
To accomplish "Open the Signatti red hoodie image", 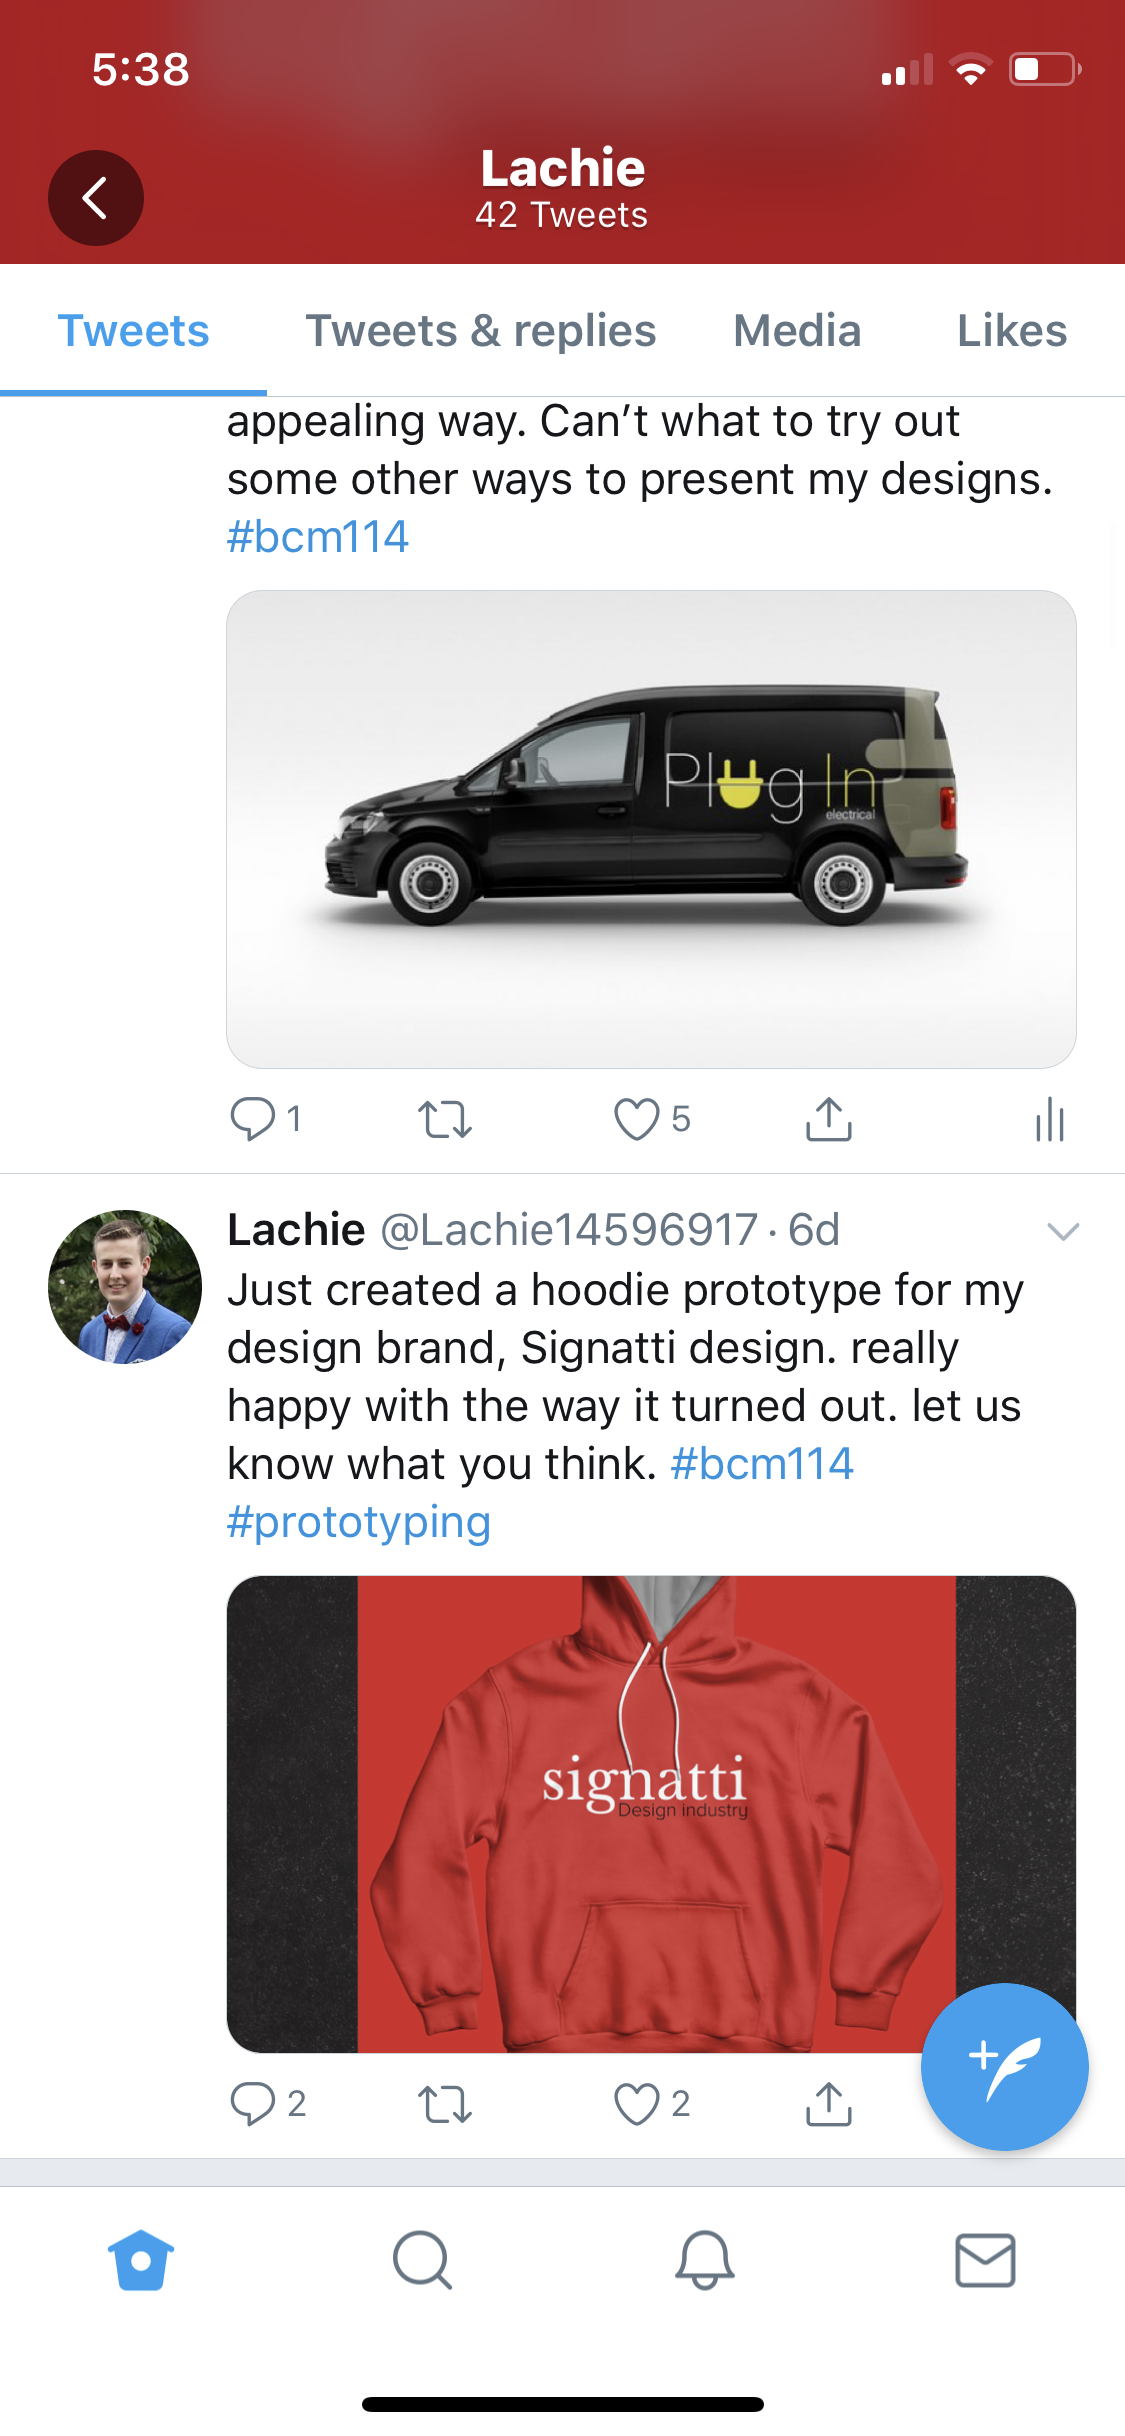I will pyautogui.click(x=651, y=1813).
